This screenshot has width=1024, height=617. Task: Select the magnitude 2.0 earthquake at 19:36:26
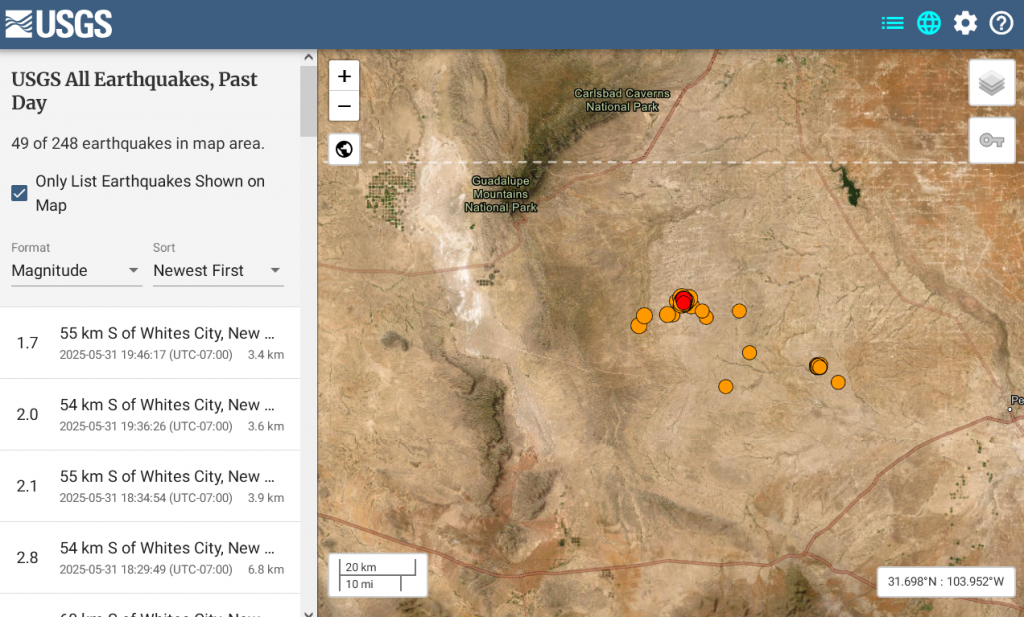tap(150, 415)
